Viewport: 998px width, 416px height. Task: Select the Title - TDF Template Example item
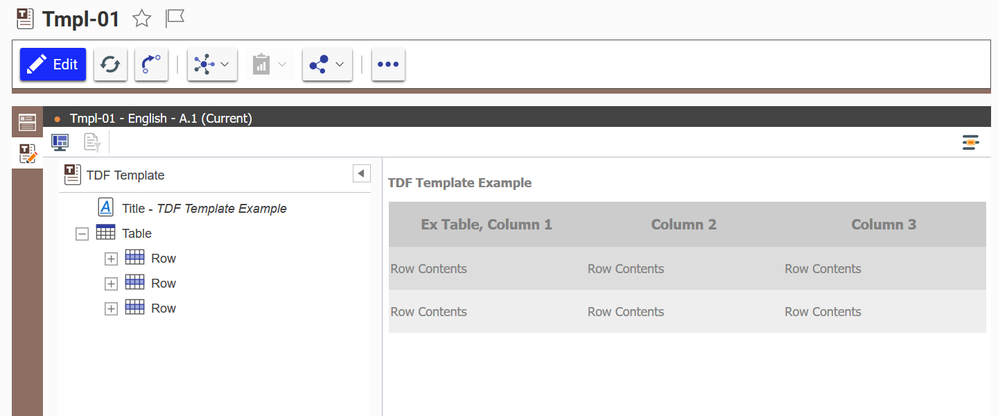(x=203, y=209)
